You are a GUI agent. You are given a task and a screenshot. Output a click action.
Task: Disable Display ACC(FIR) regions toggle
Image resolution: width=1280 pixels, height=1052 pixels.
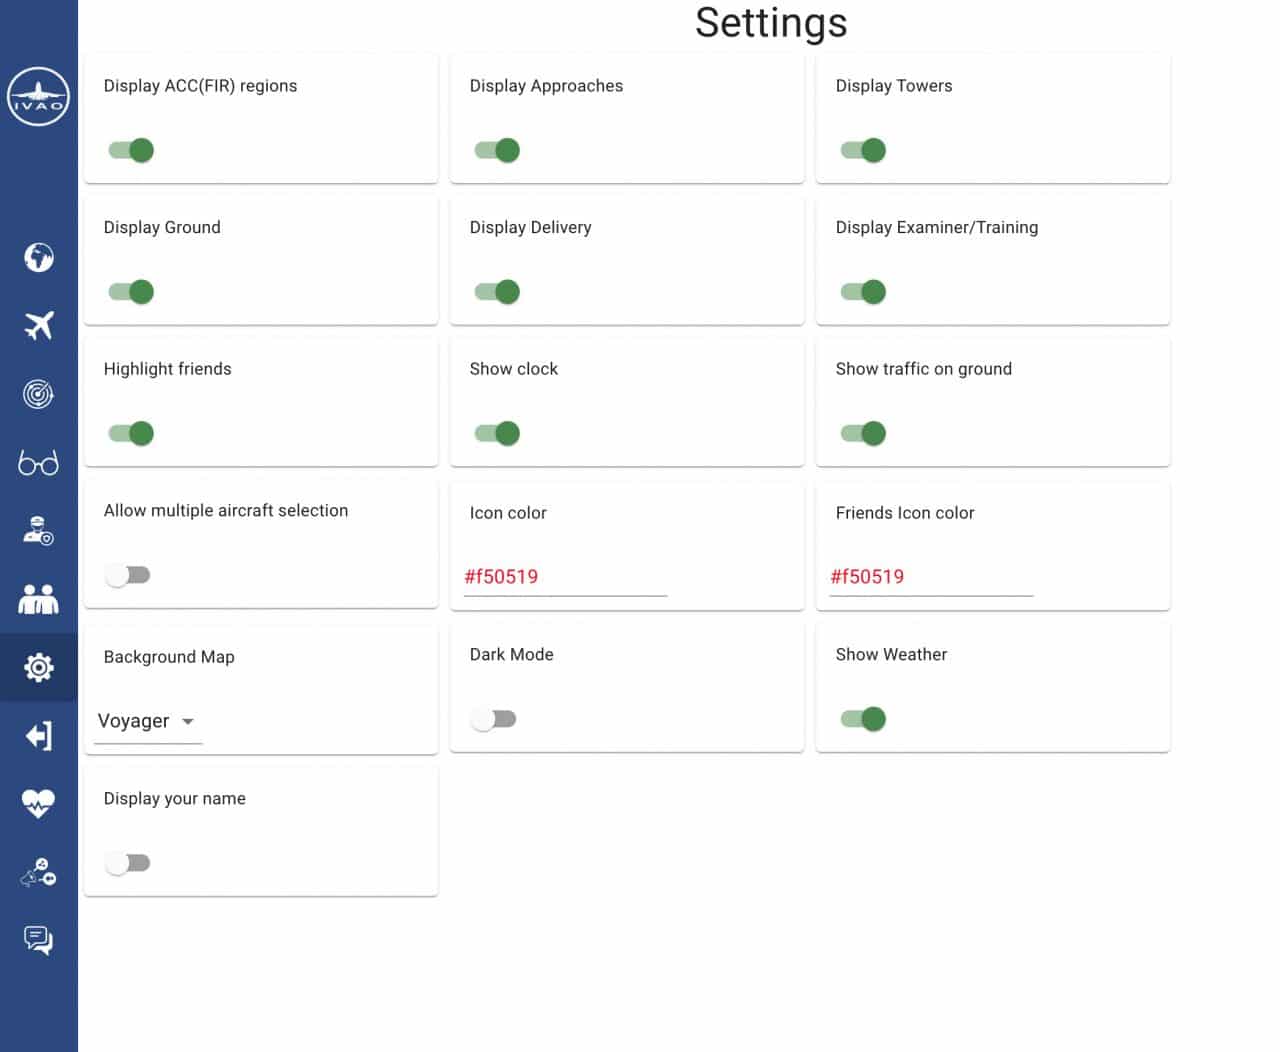point(131,150)
